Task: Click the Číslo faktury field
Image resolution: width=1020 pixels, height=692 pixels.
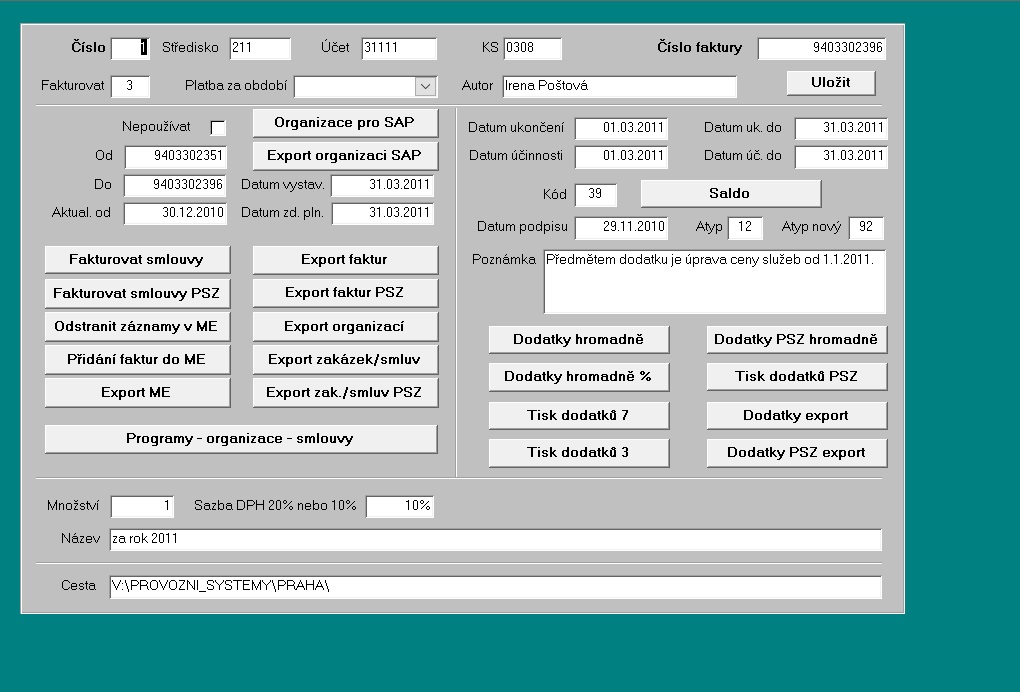Action: coord(822,48)
